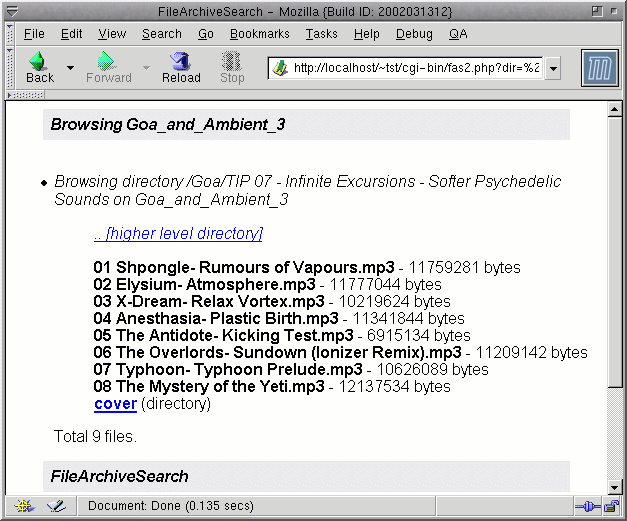Click the Forward navigation button
The width and height of the screenshot is (627, 521).
(108, 67)
